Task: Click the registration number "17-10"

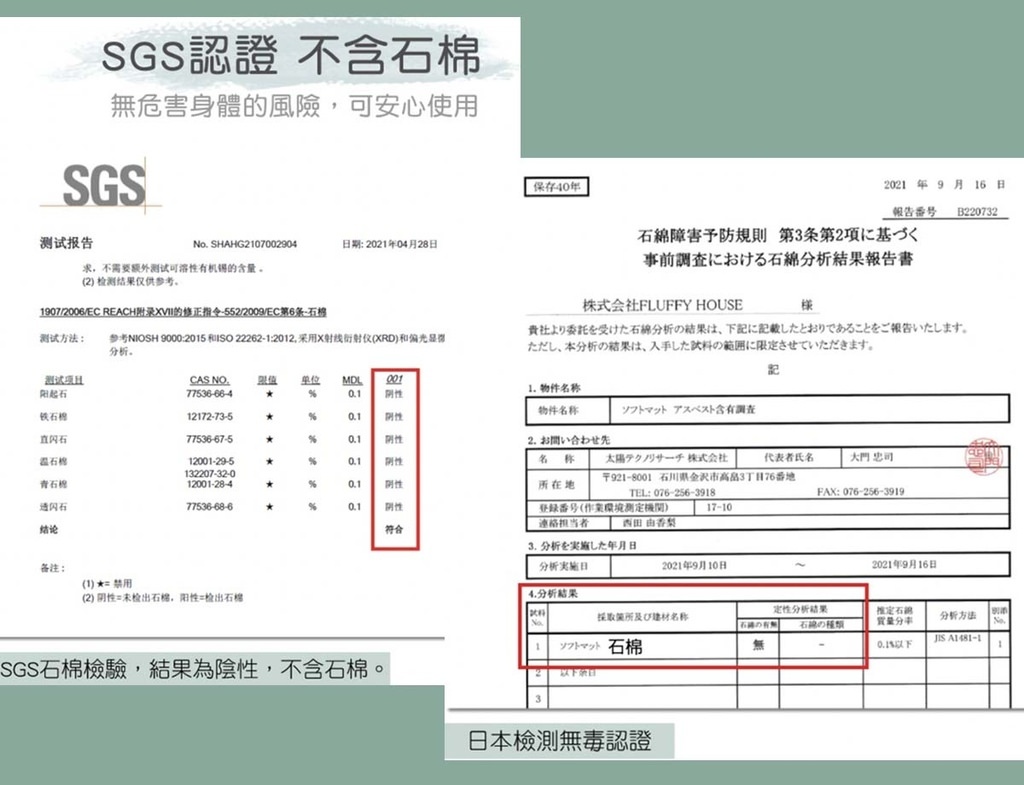Action: (719, 507)
